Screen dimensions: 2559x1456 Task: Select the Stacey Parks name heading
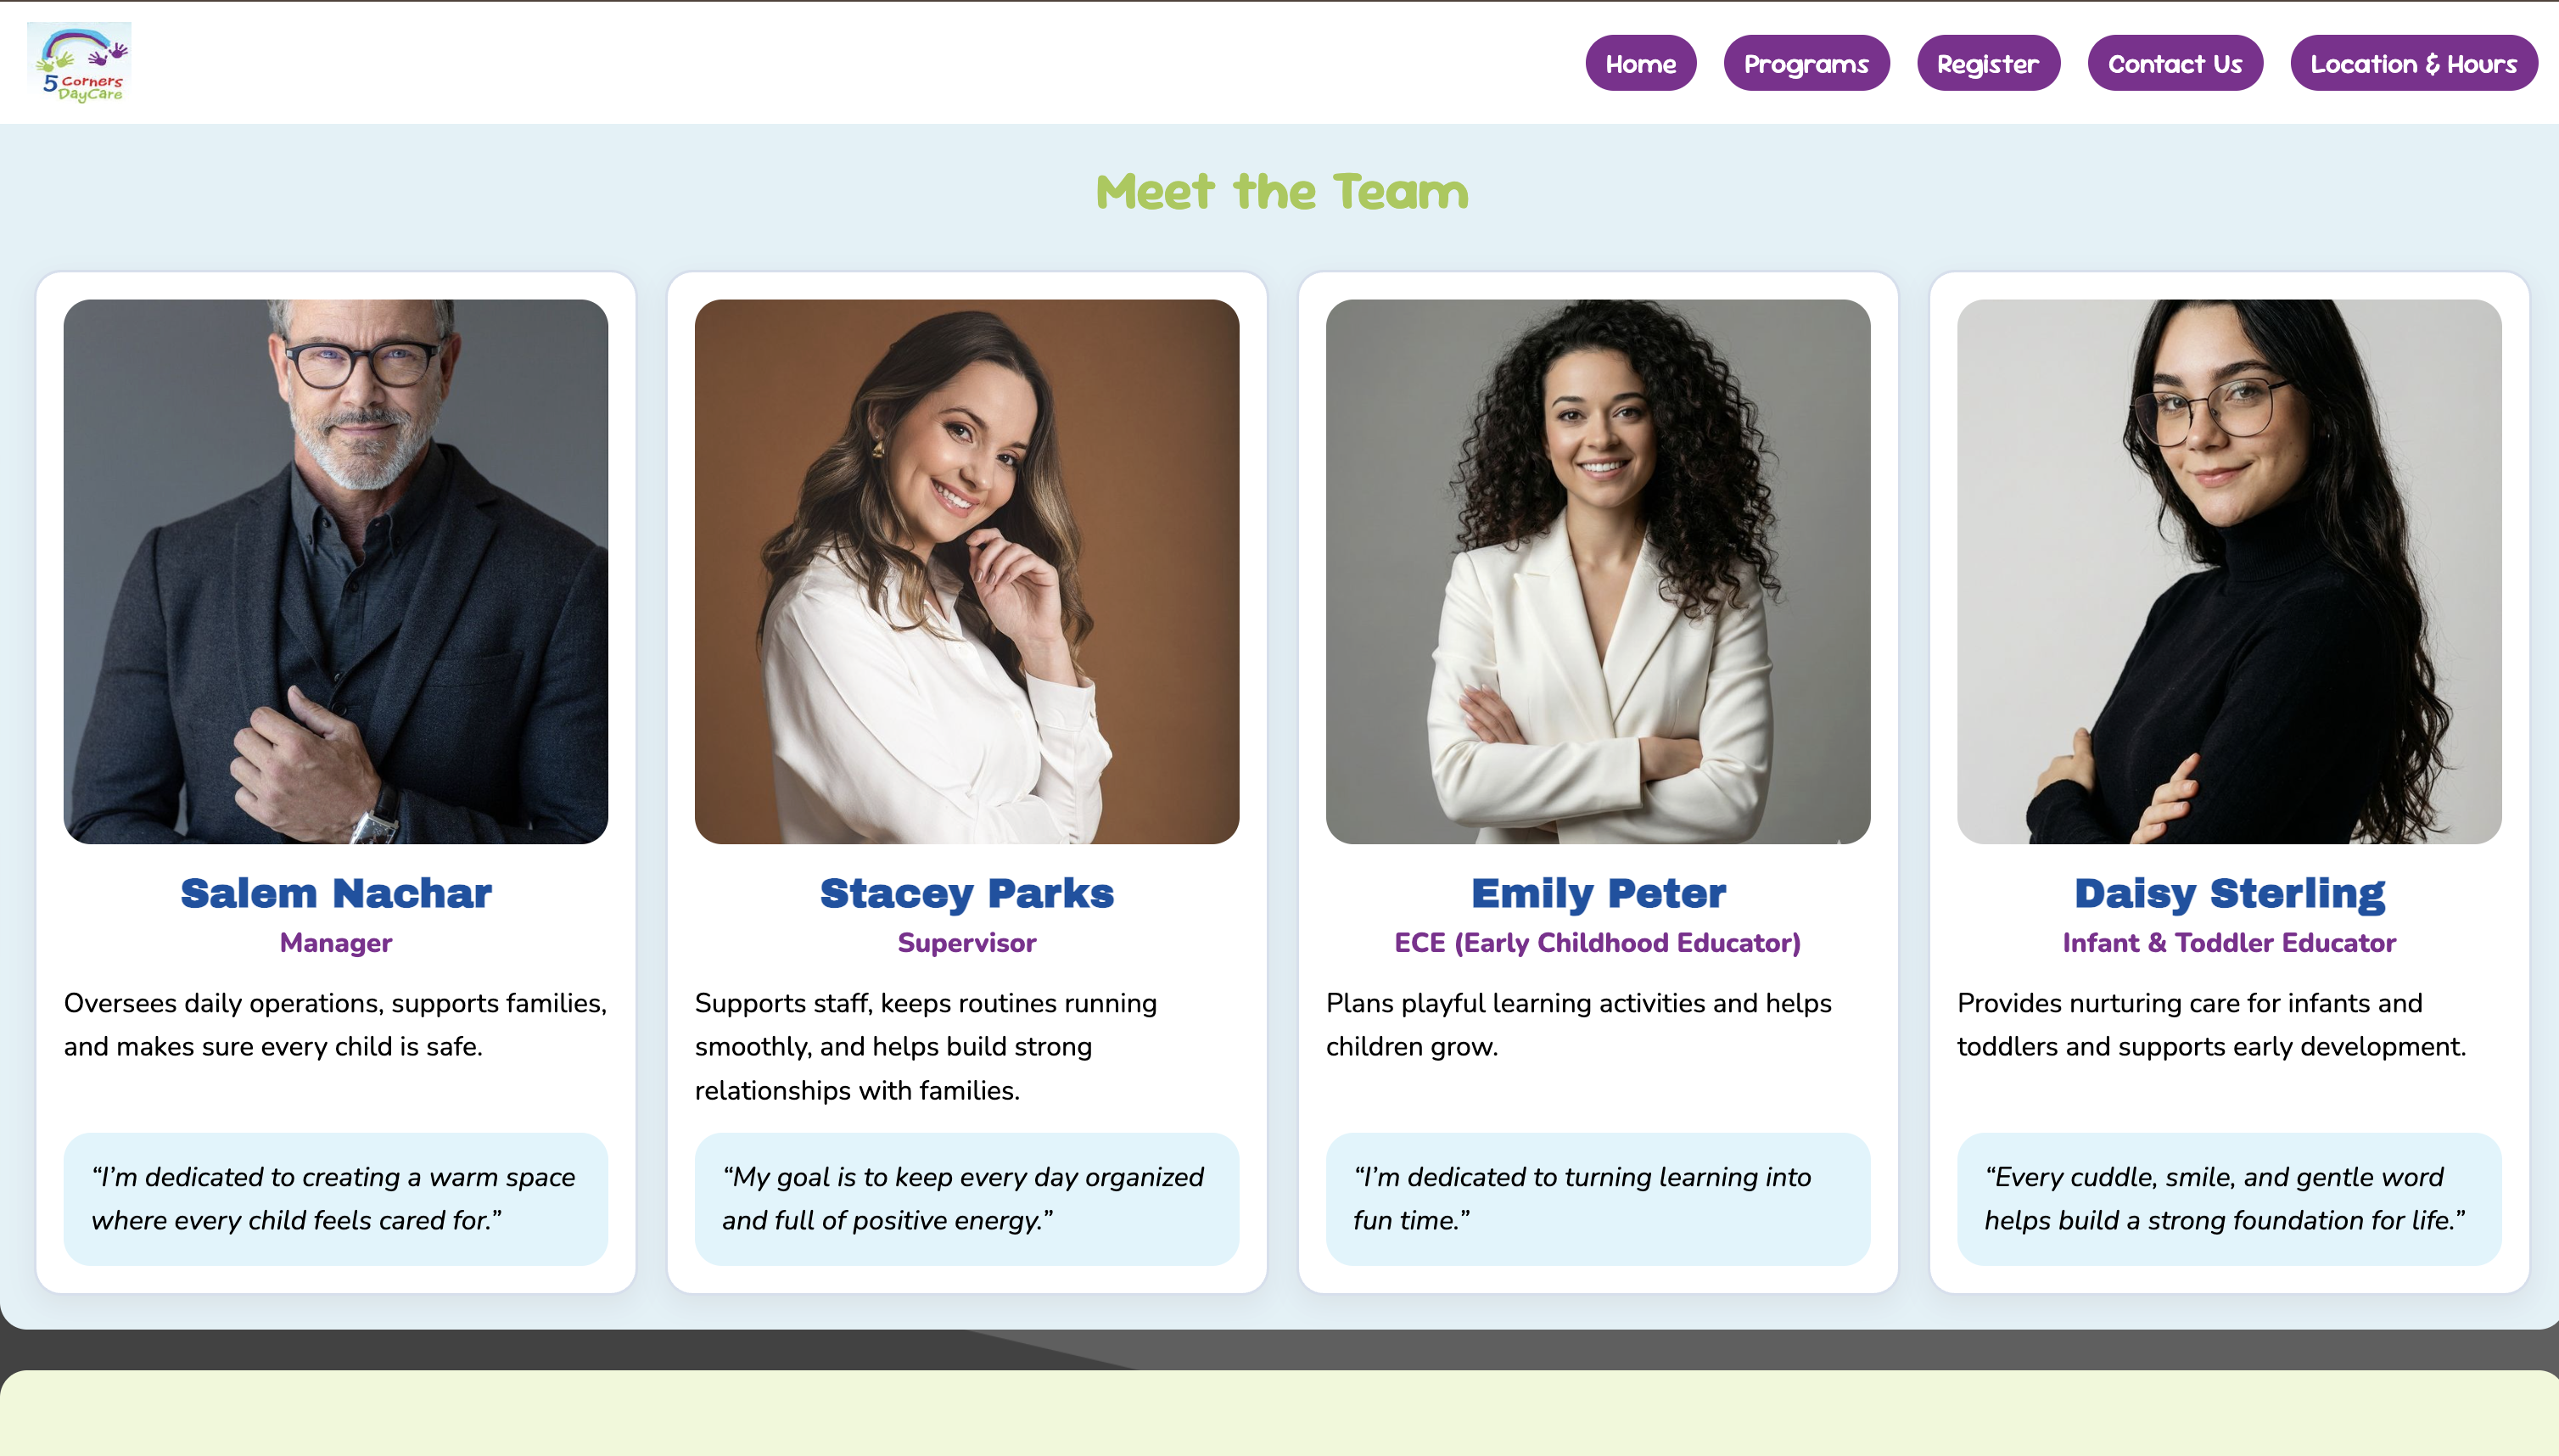[966, 893]
